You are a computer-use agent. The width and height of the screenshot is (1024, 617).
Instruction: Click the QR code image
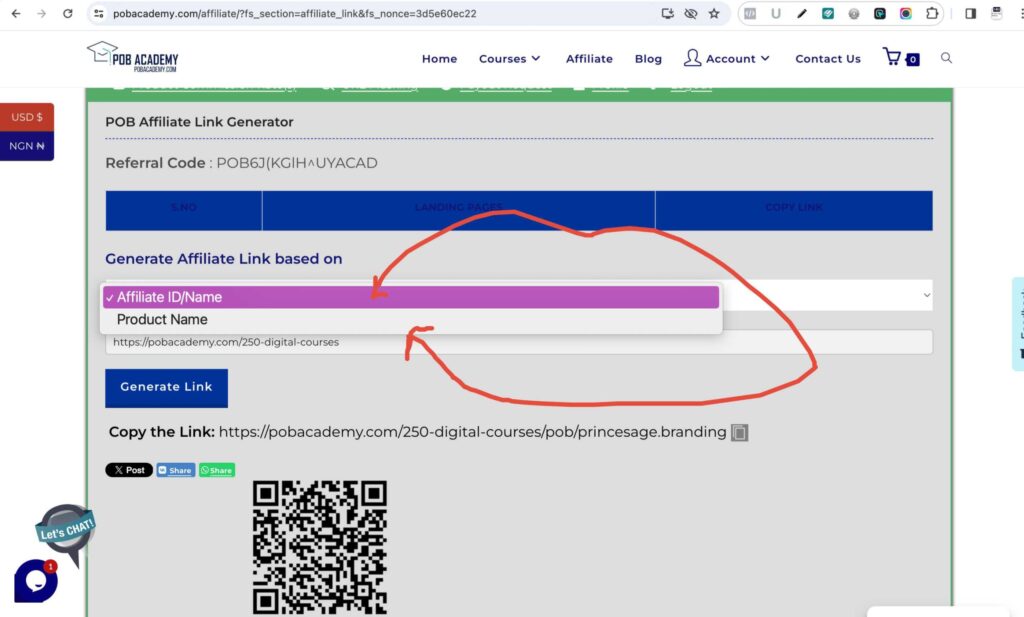[320, 547]
